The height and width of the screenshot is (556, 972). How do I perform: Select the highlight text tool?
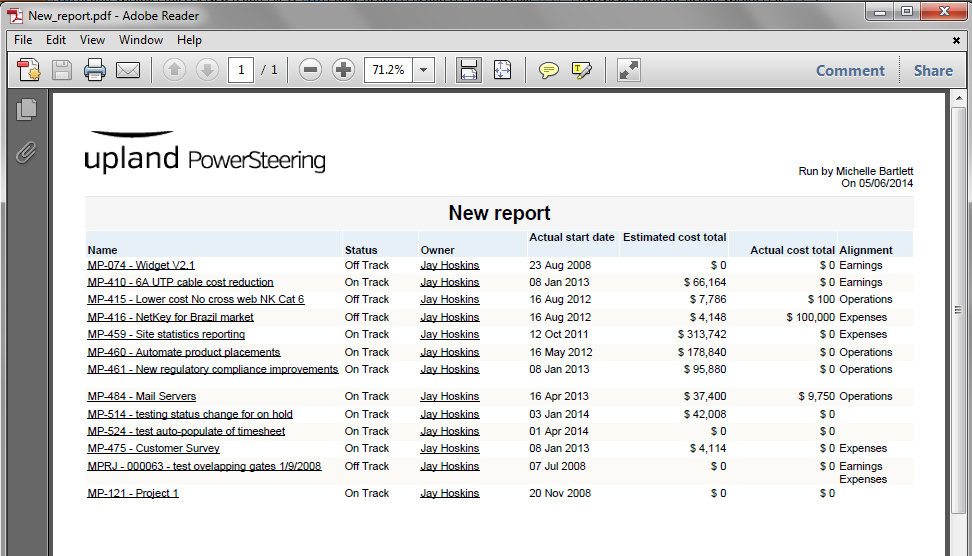(x=581, y=70)
